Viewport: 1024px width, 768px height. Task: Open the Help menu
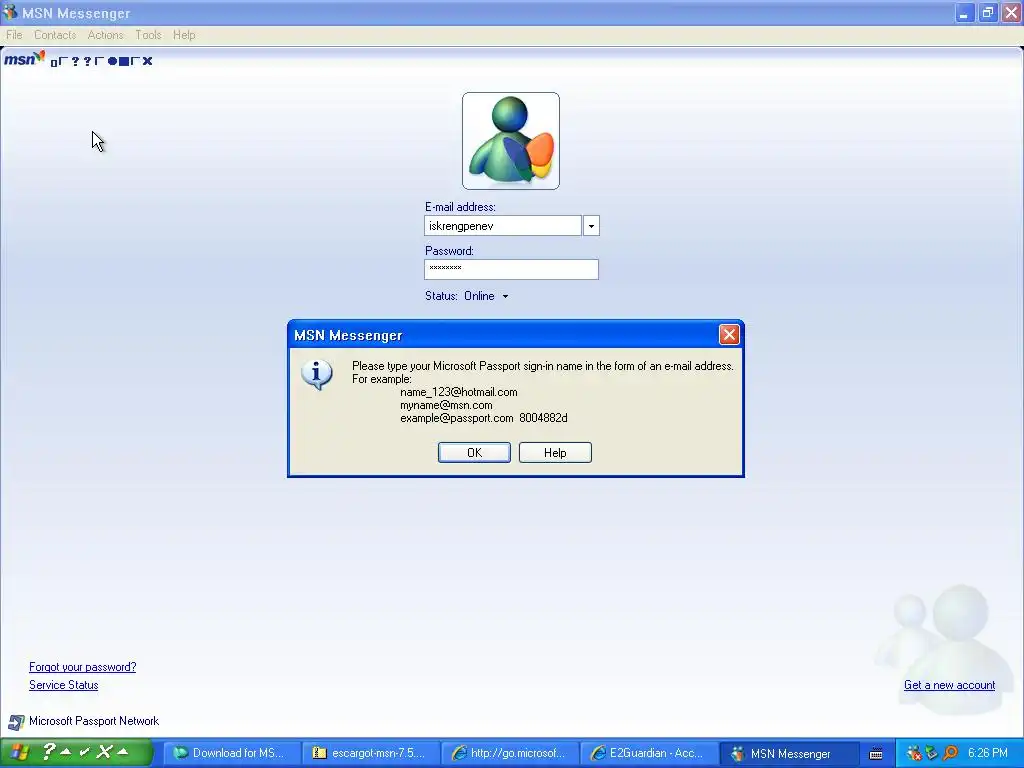[184, 35]
